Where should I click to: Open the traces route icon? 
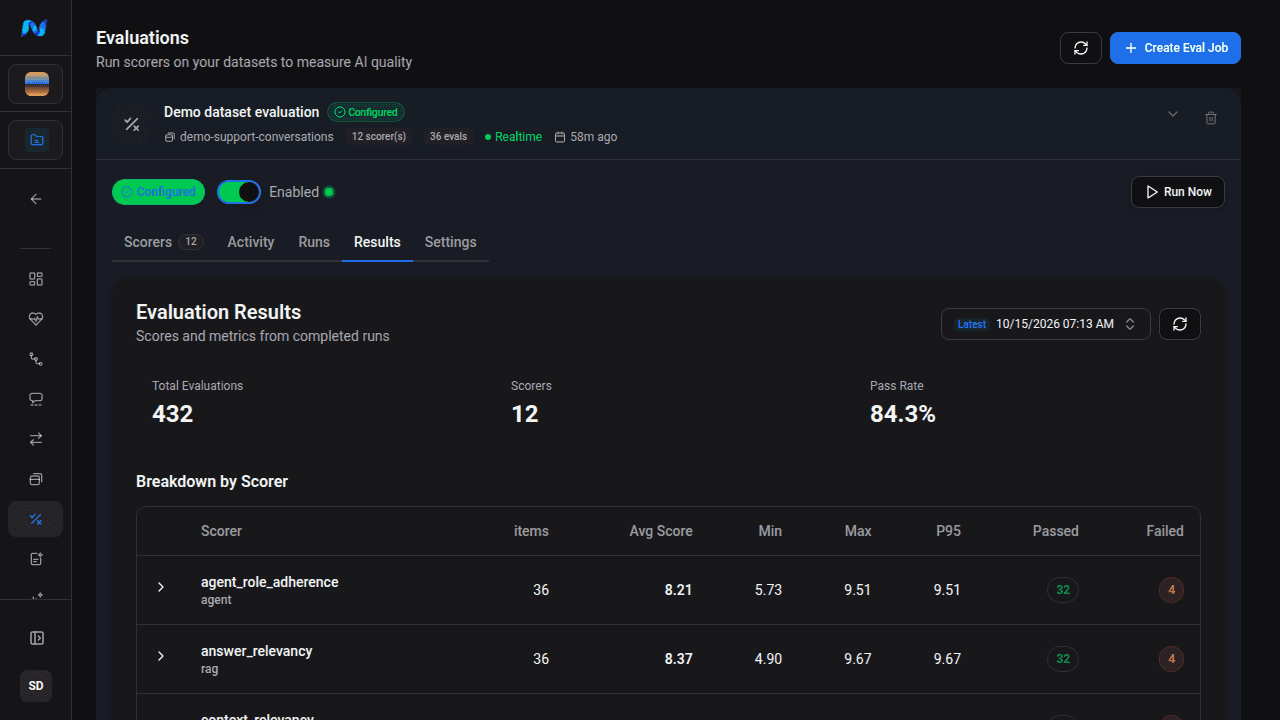36,359
